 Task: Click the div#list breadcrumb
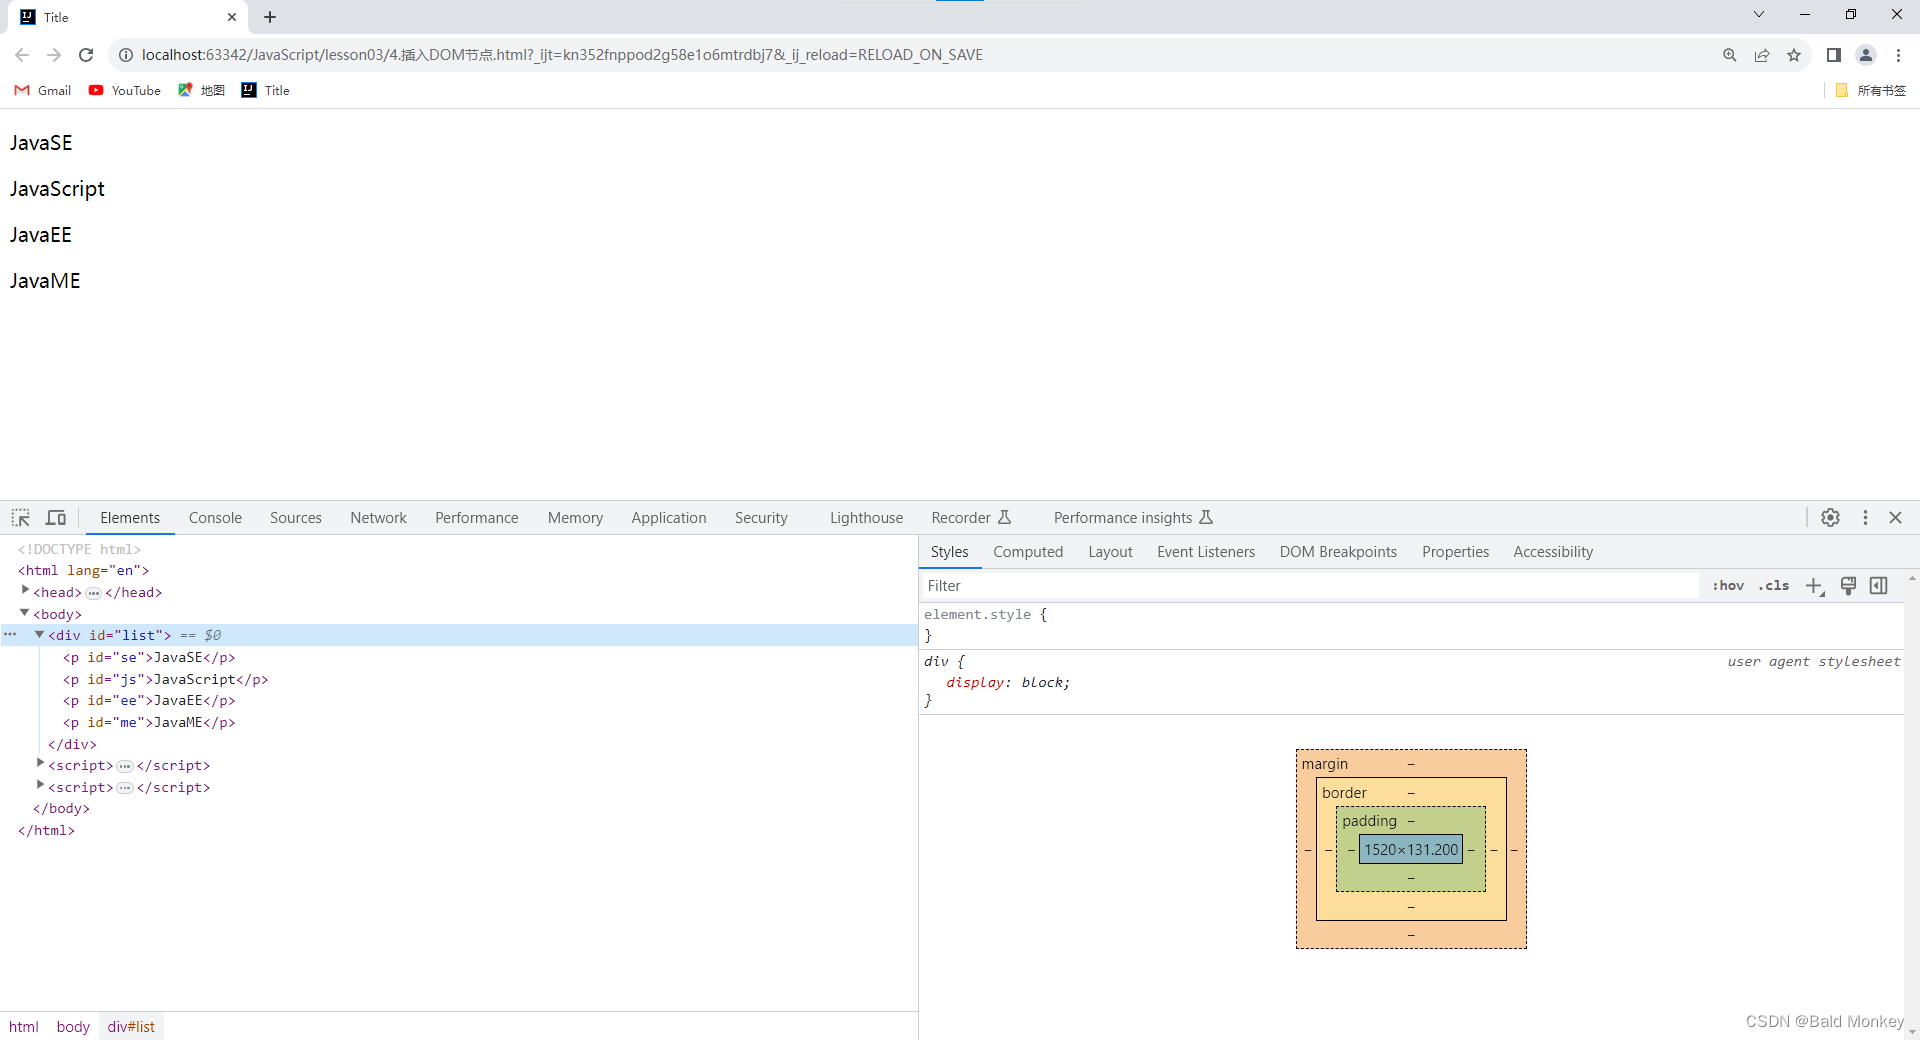(x=131, y=1027)
